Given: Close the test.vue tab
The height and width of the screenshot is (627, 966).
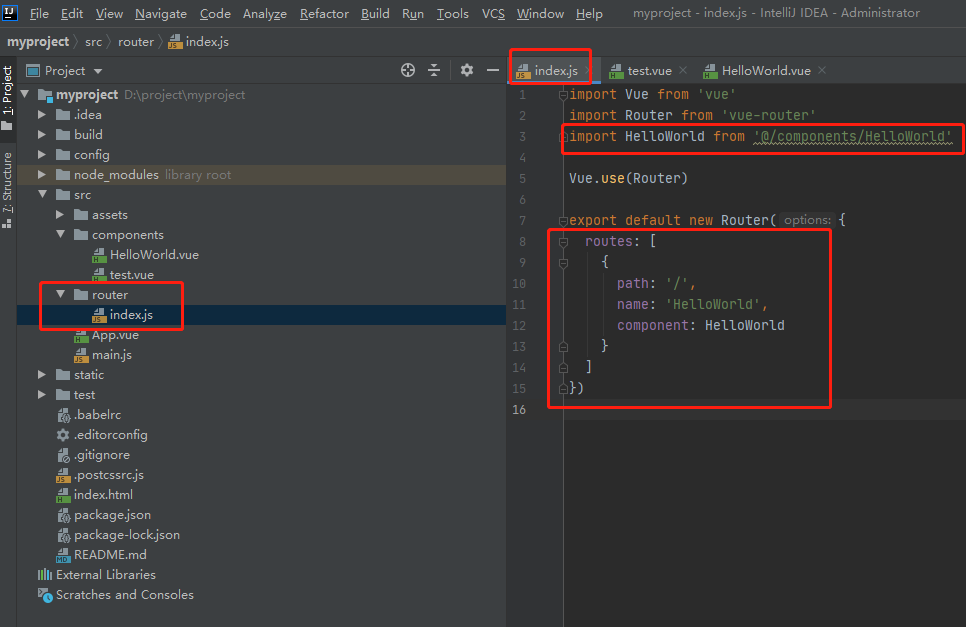Looking at the screenshot, I should [683, 70].
